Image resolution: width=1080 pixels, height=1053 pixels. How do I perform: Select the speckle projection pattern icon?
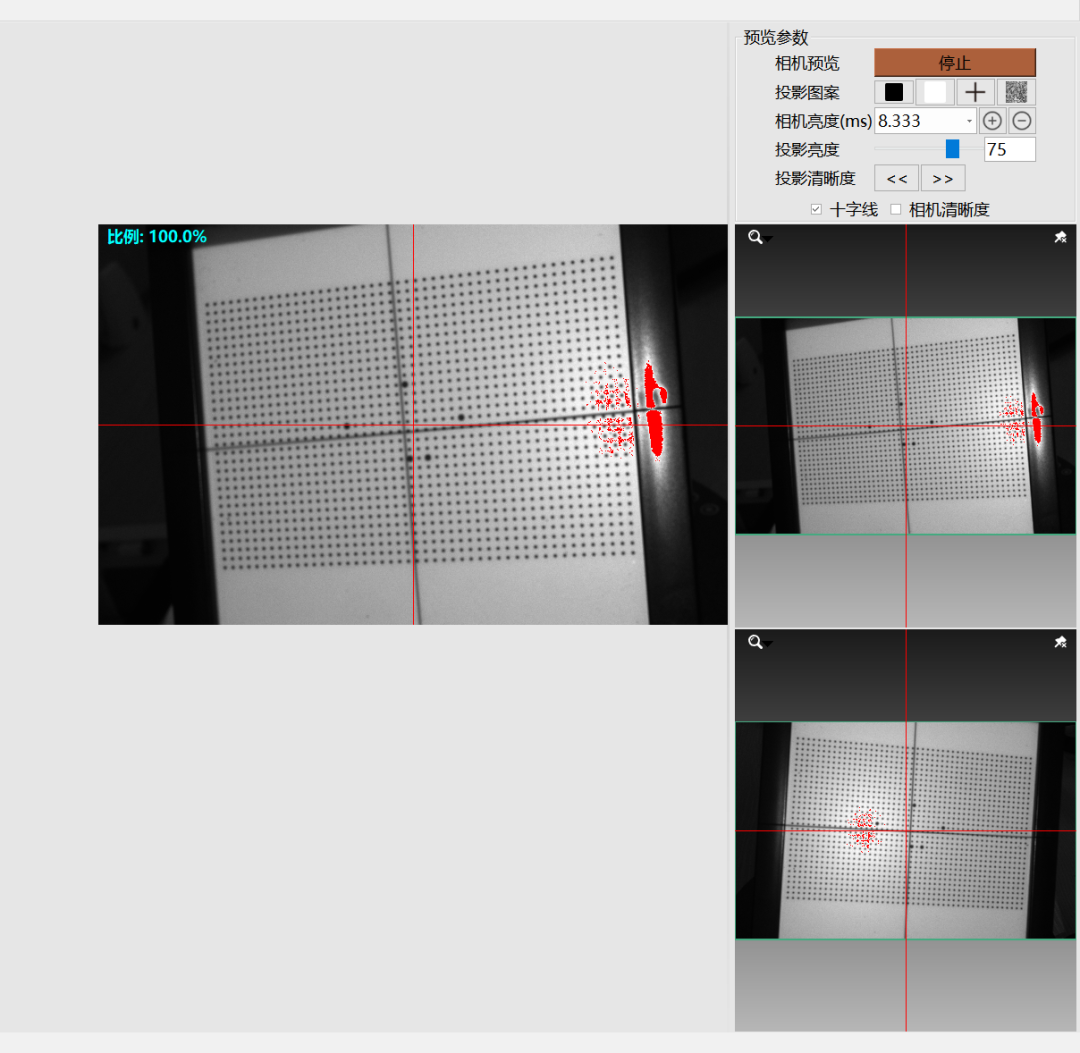[1017, 91]
